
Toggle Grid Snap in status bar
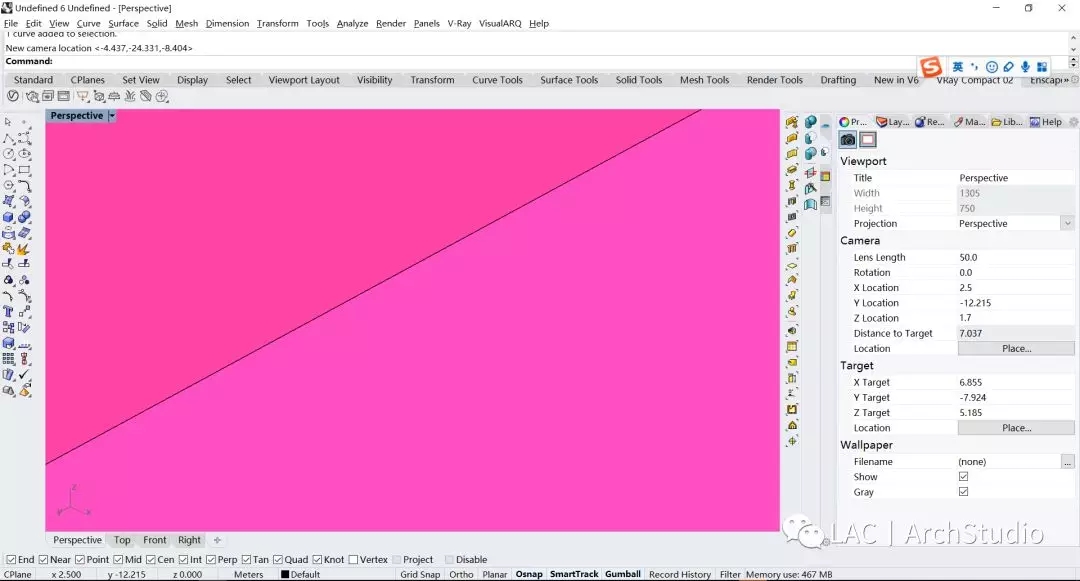[420, 574]
